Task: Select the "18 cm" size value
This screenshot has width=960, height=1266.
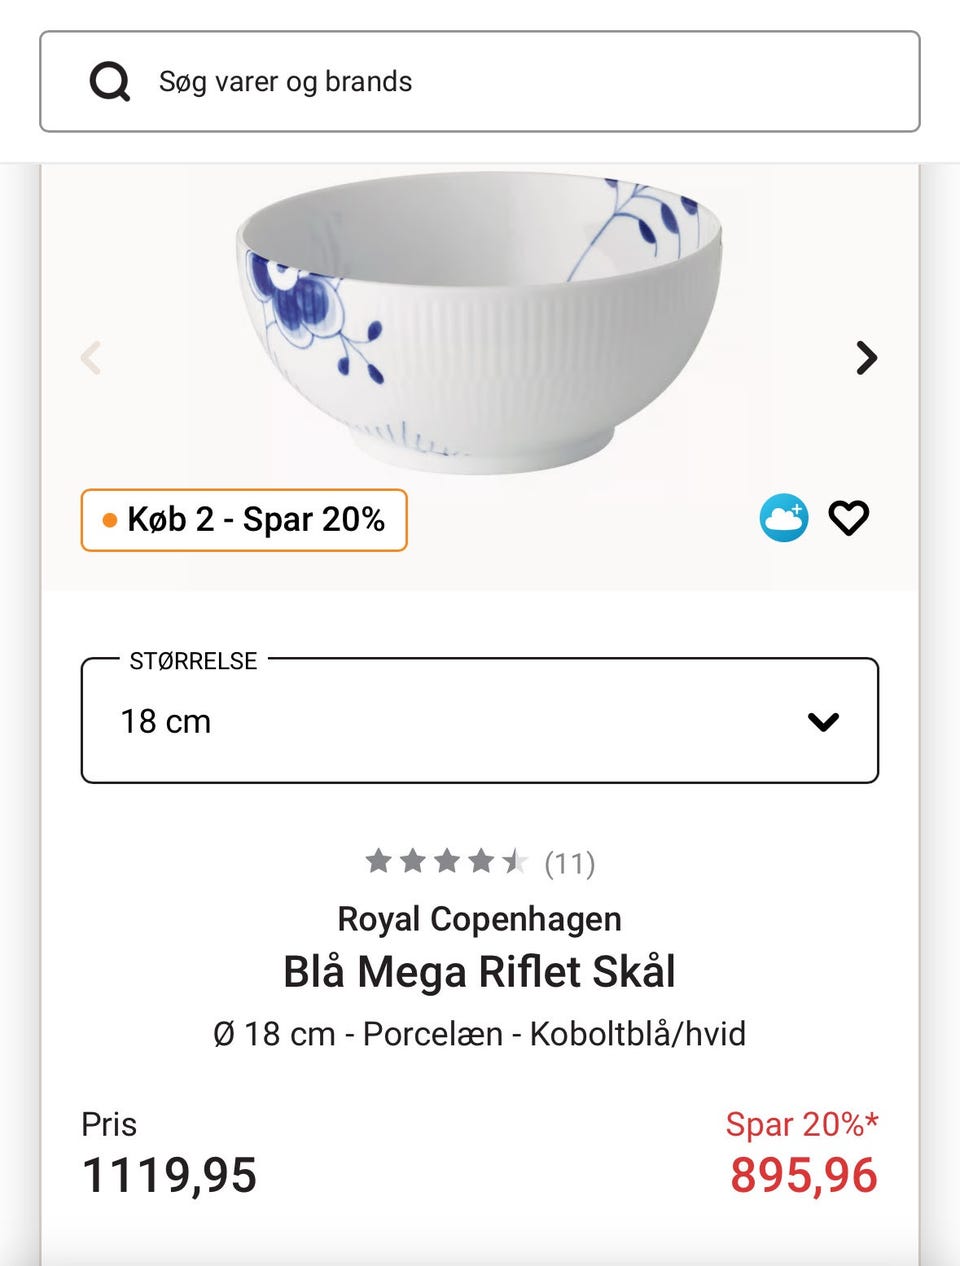Action: (166, 721)
